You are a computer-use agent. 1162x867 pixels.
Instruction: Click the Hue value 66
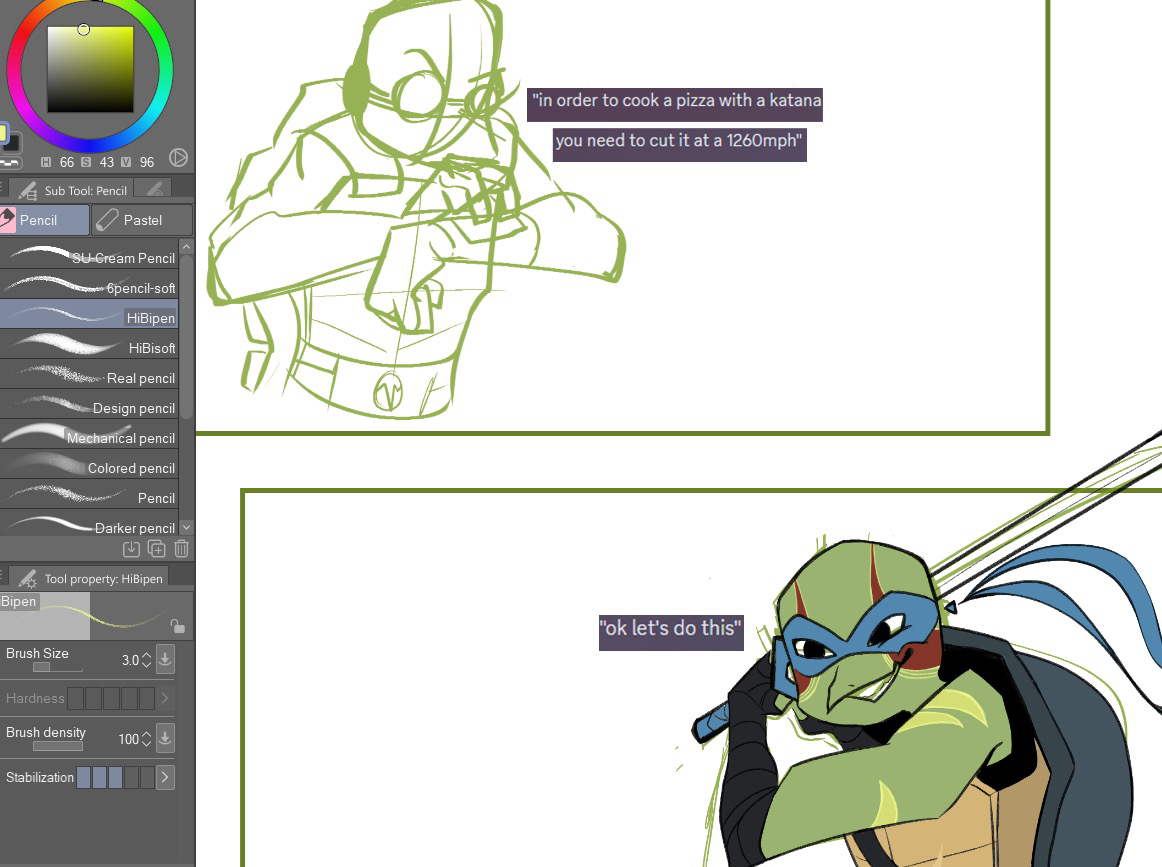tap(67, 162)
